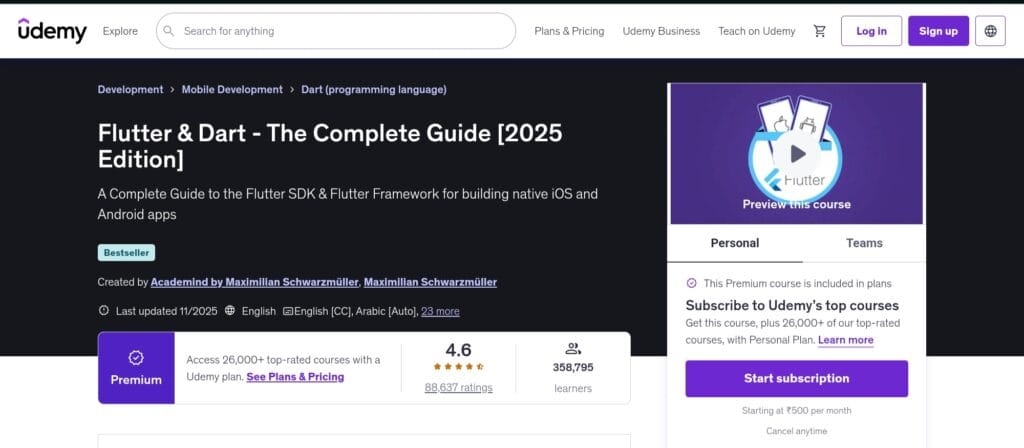This screenshot has width=1024, height=448.
Task: Open the language selector globe
Action: [990, 31]
